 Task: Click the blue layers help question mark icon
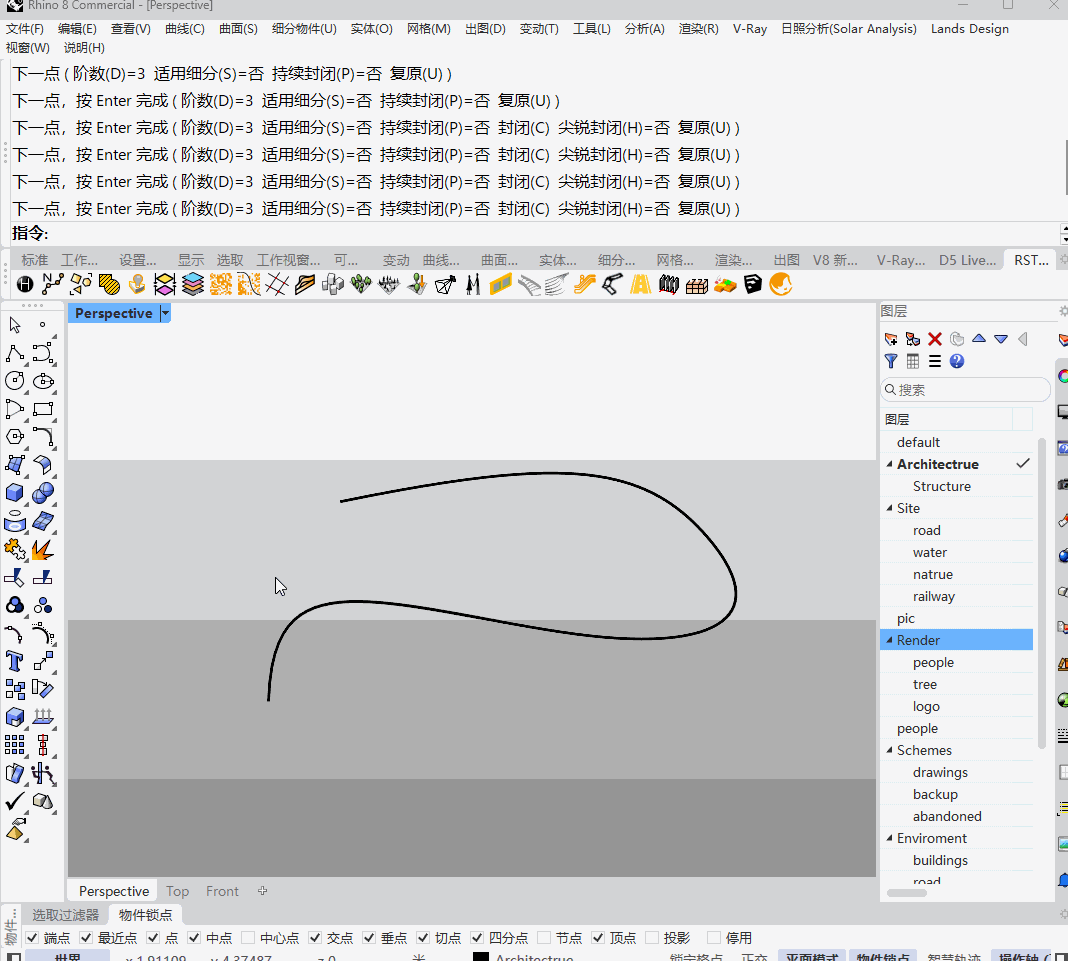coord(957,361)
